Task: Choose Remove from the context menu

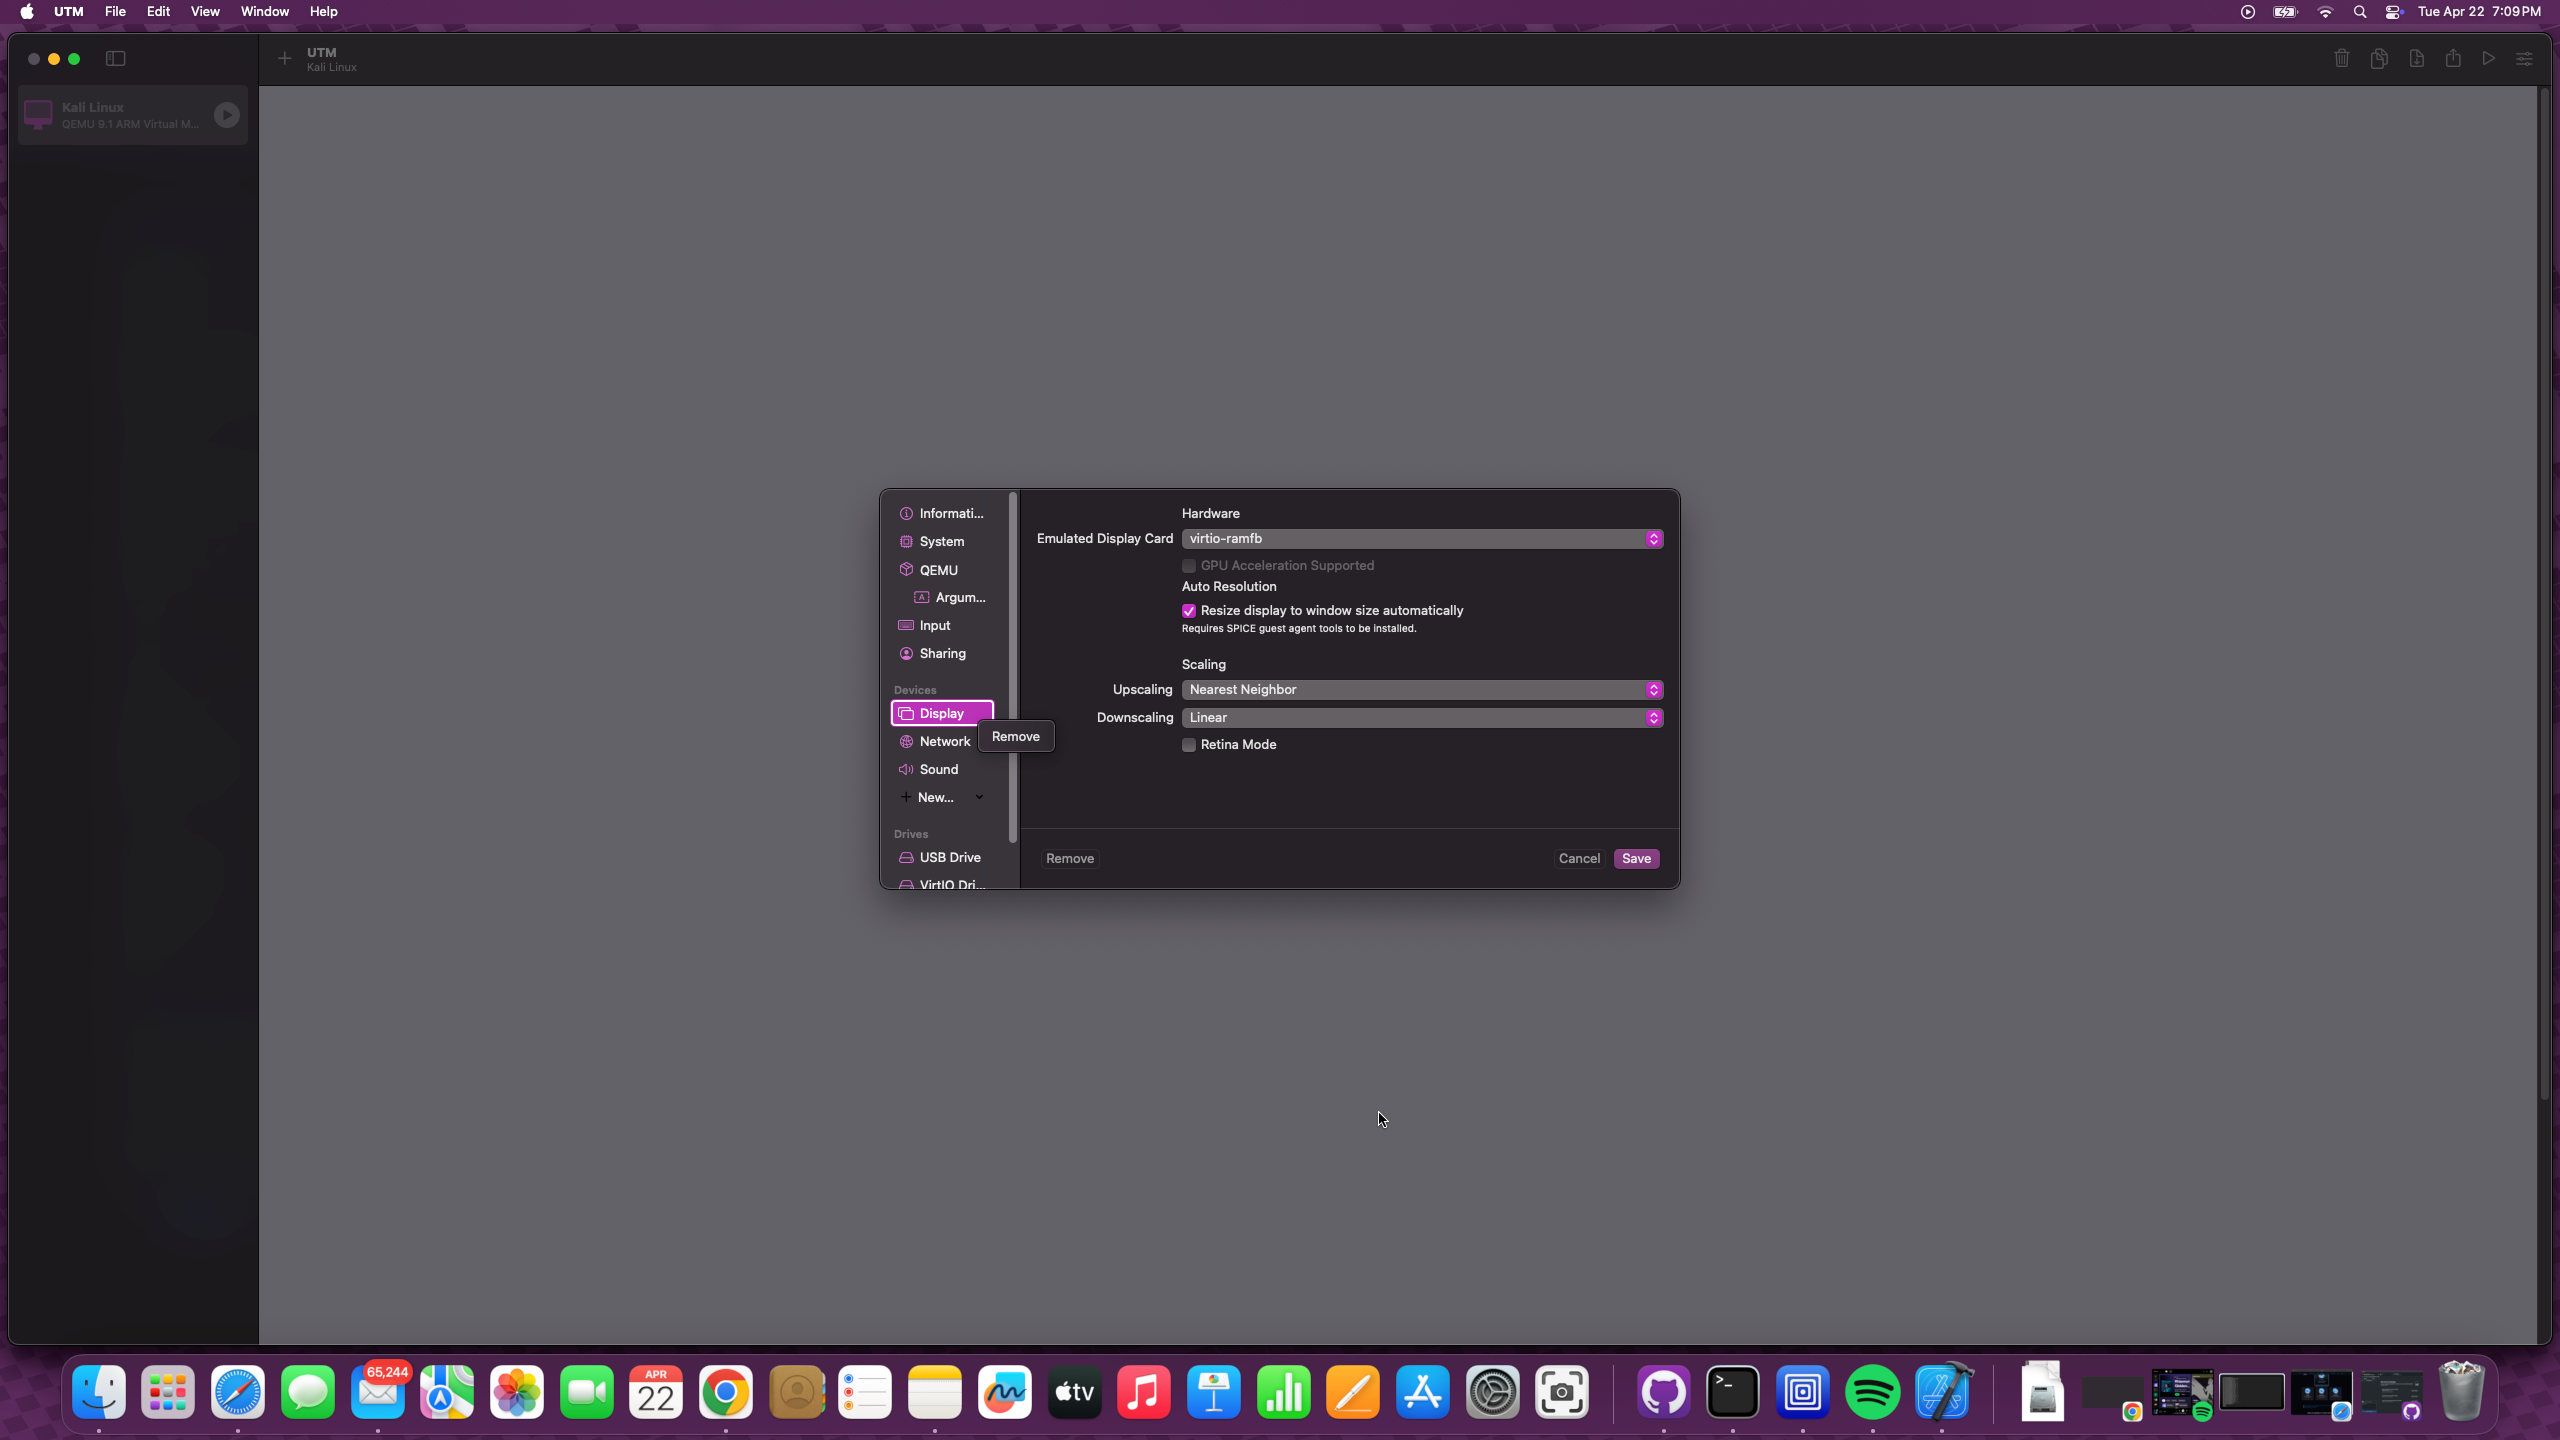Action: (1015, 737)
